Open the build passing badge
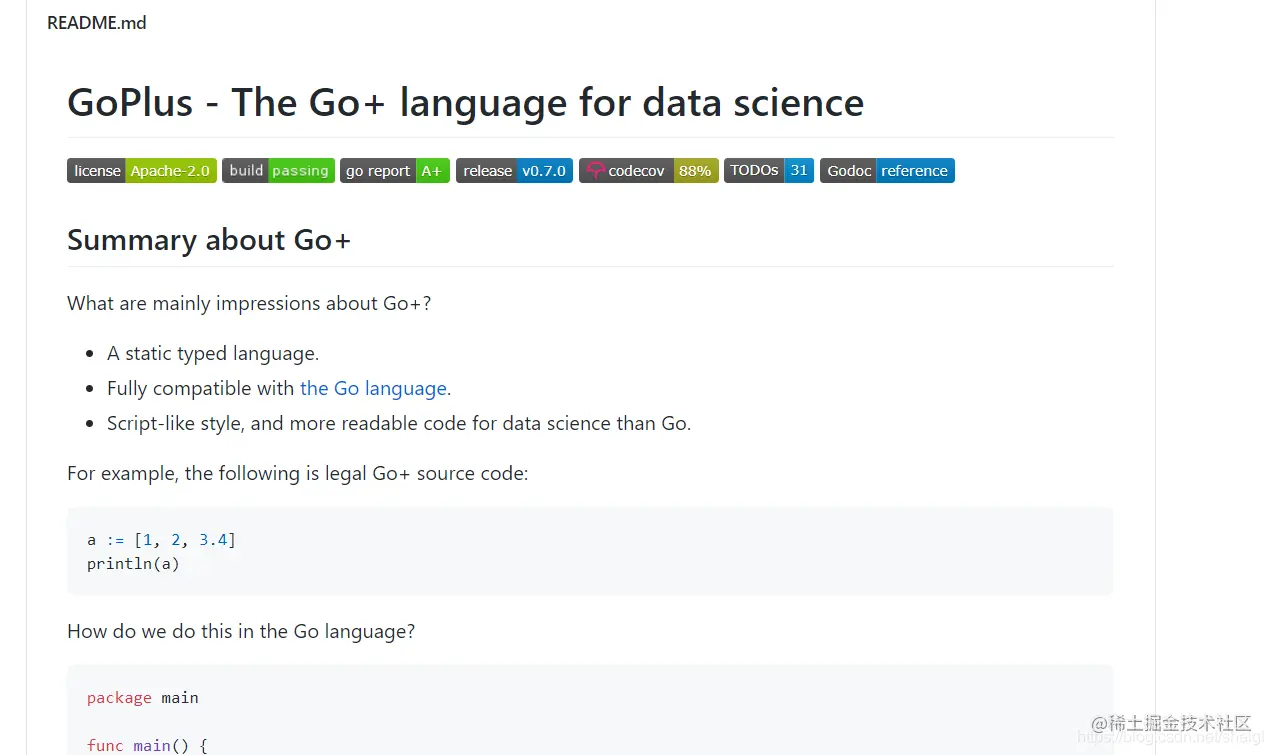Screen dimensions: 1273x755 [278, 171]
